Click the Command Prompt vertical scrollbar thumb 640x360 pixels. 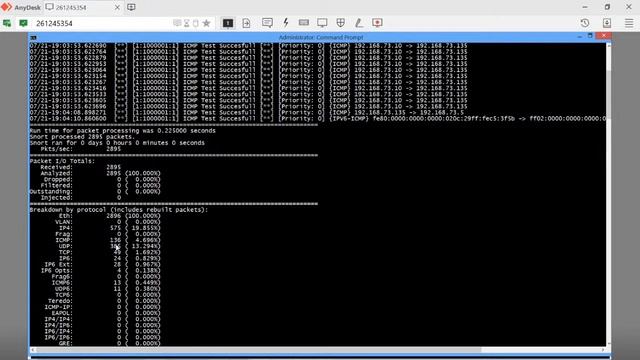tap(609, 94)
